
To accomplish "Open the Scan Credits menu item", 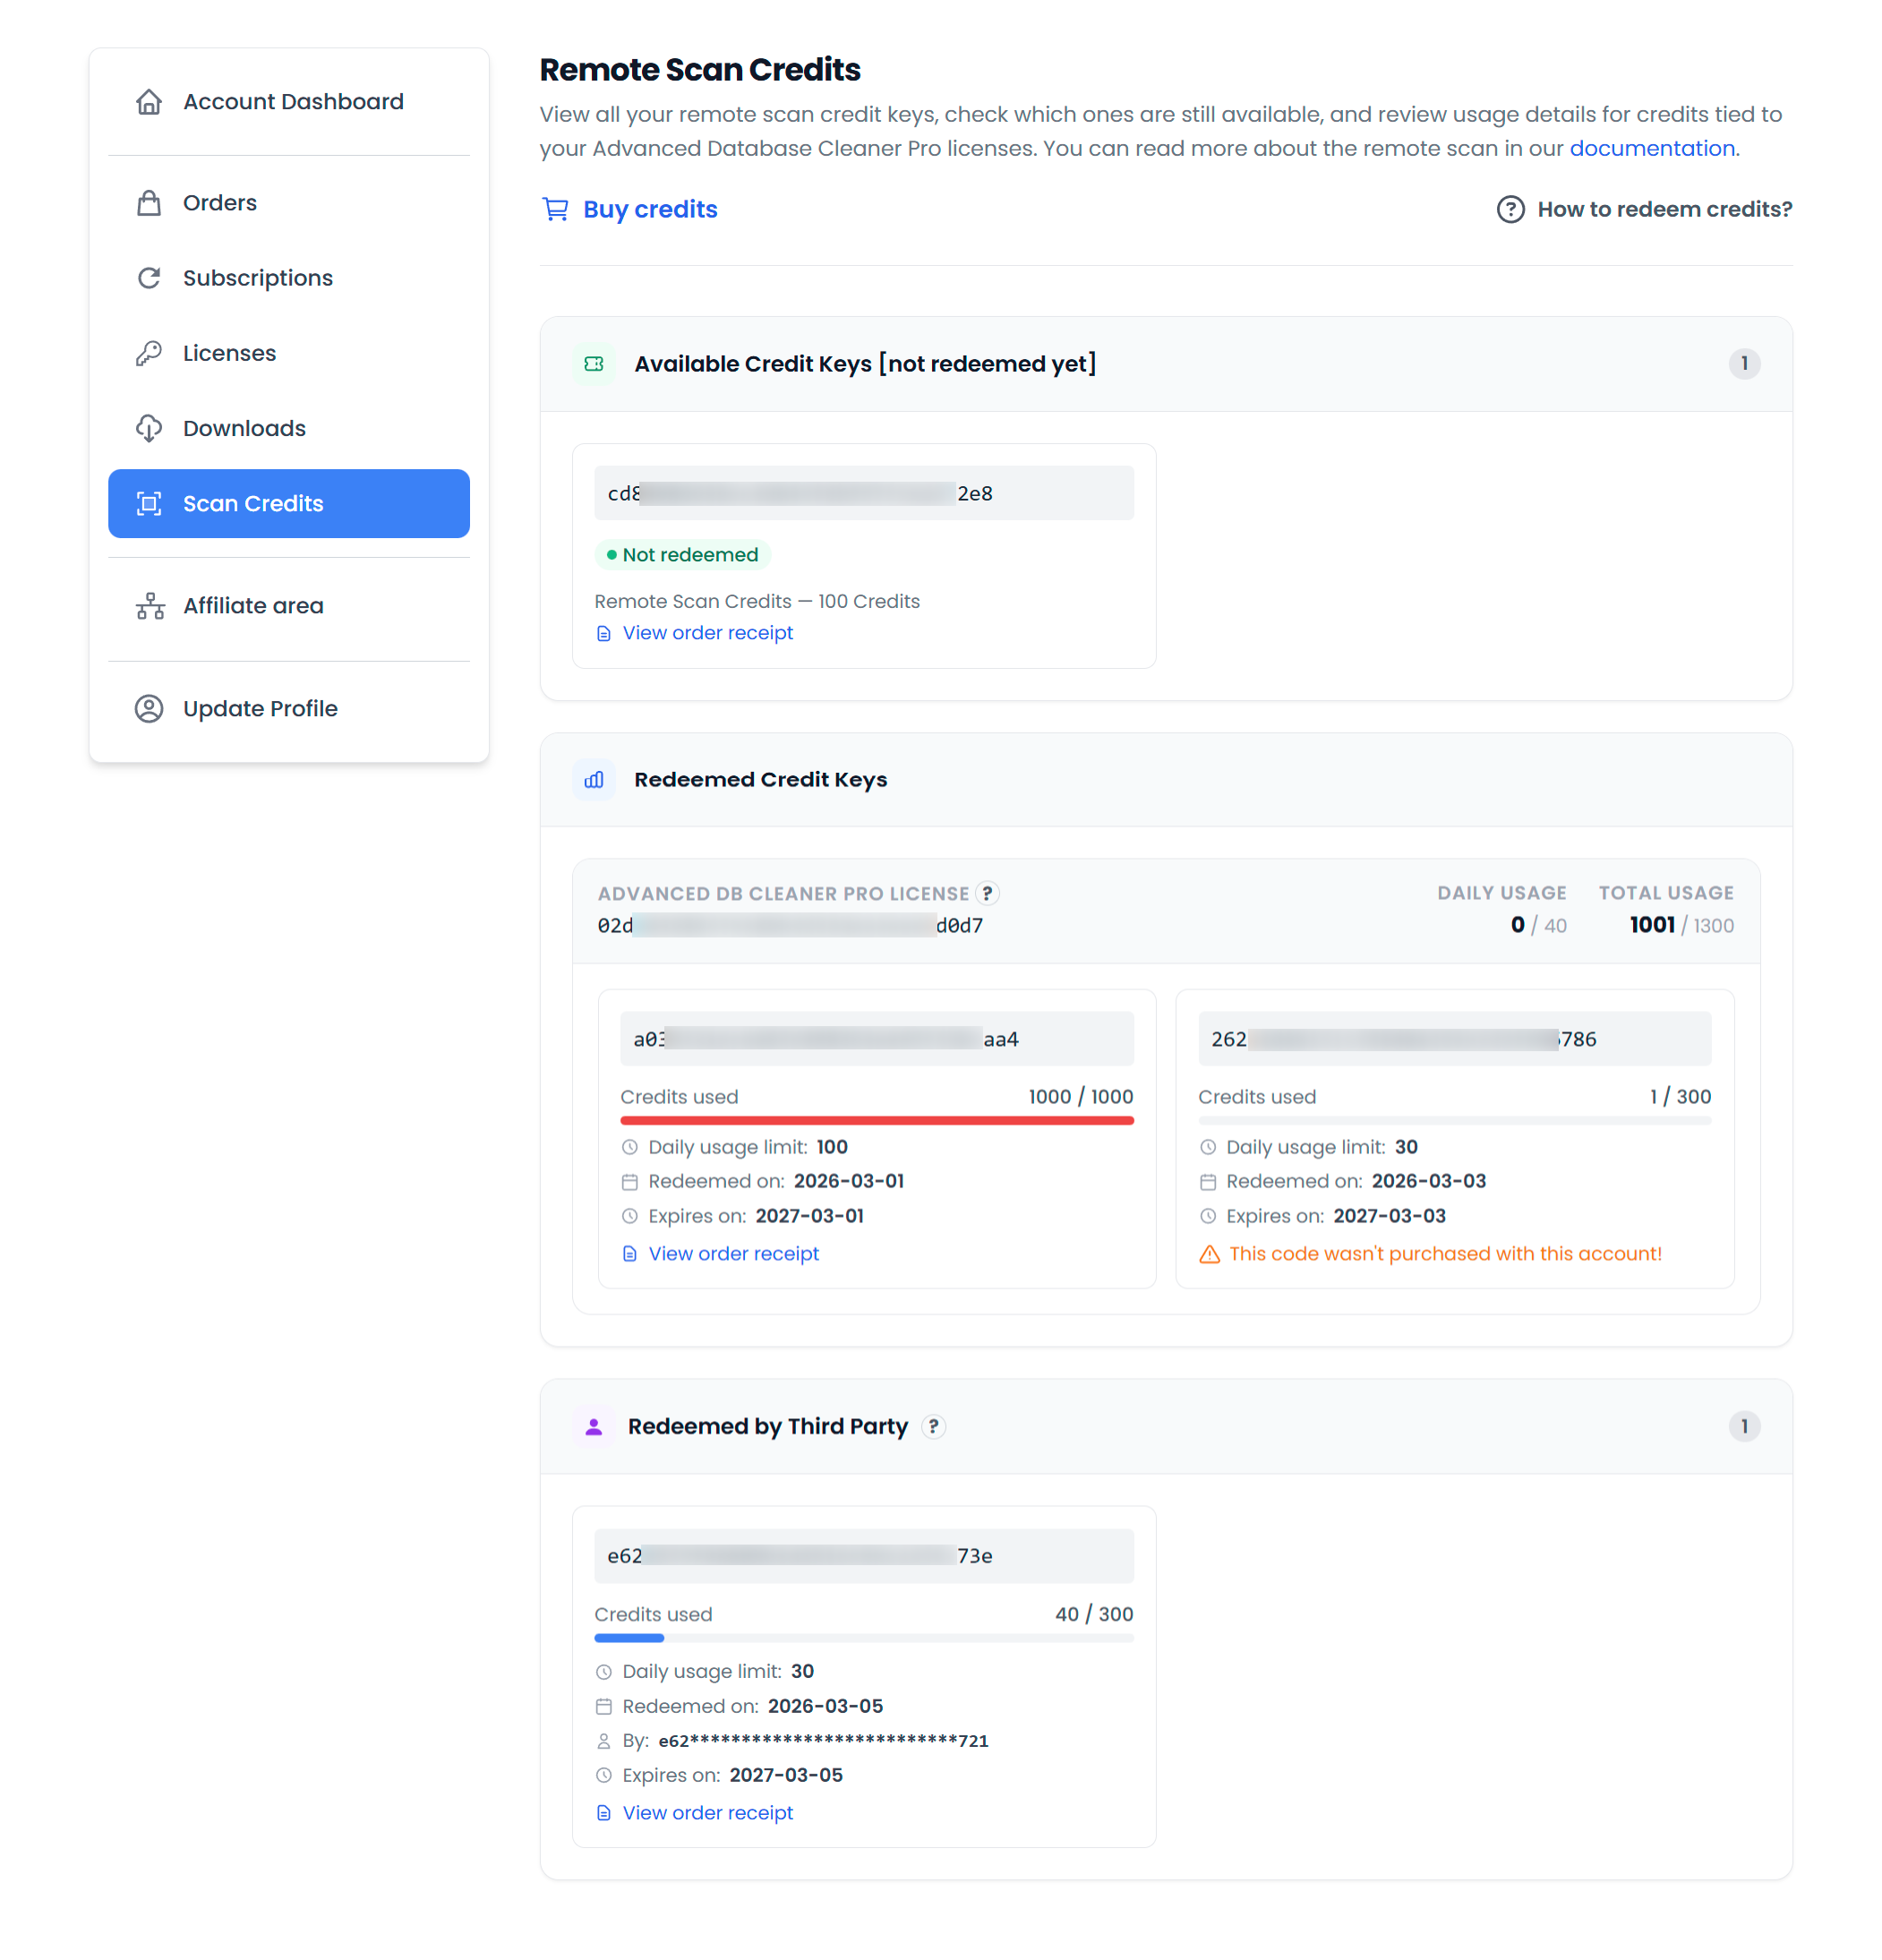I will tap(288, 503).
